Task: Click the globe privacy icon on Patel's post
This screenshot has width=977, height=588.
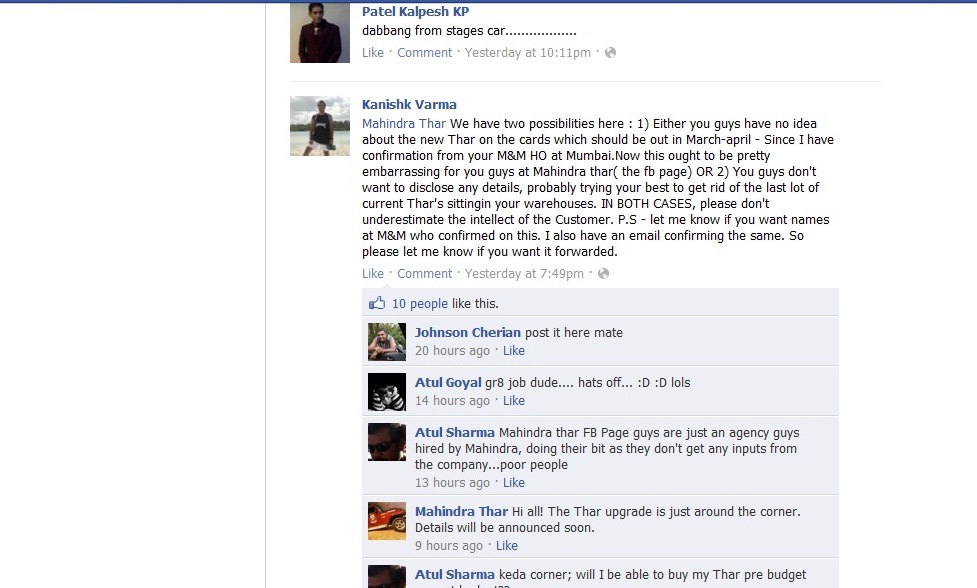Action: pos(611,53)
